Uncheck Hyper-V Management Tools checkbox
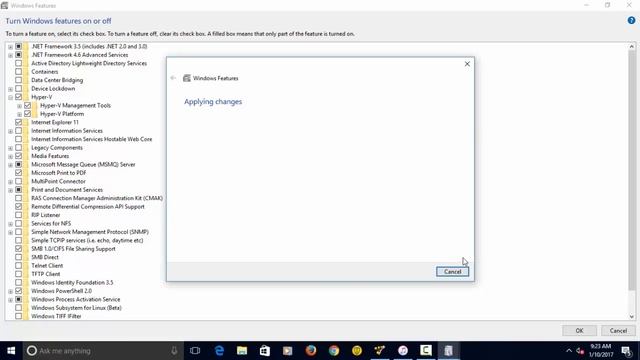 (x=27, y=105)
